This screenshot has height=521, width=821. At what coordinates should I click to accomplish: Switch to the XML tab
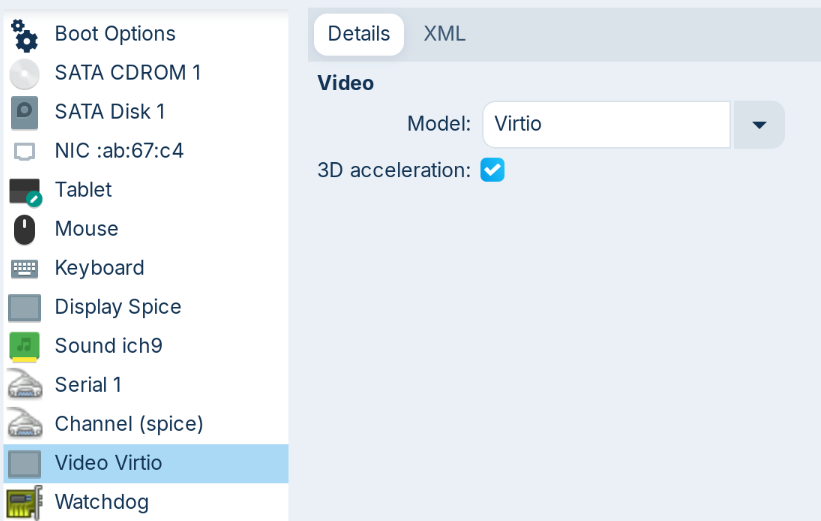[x=444, y=34]
